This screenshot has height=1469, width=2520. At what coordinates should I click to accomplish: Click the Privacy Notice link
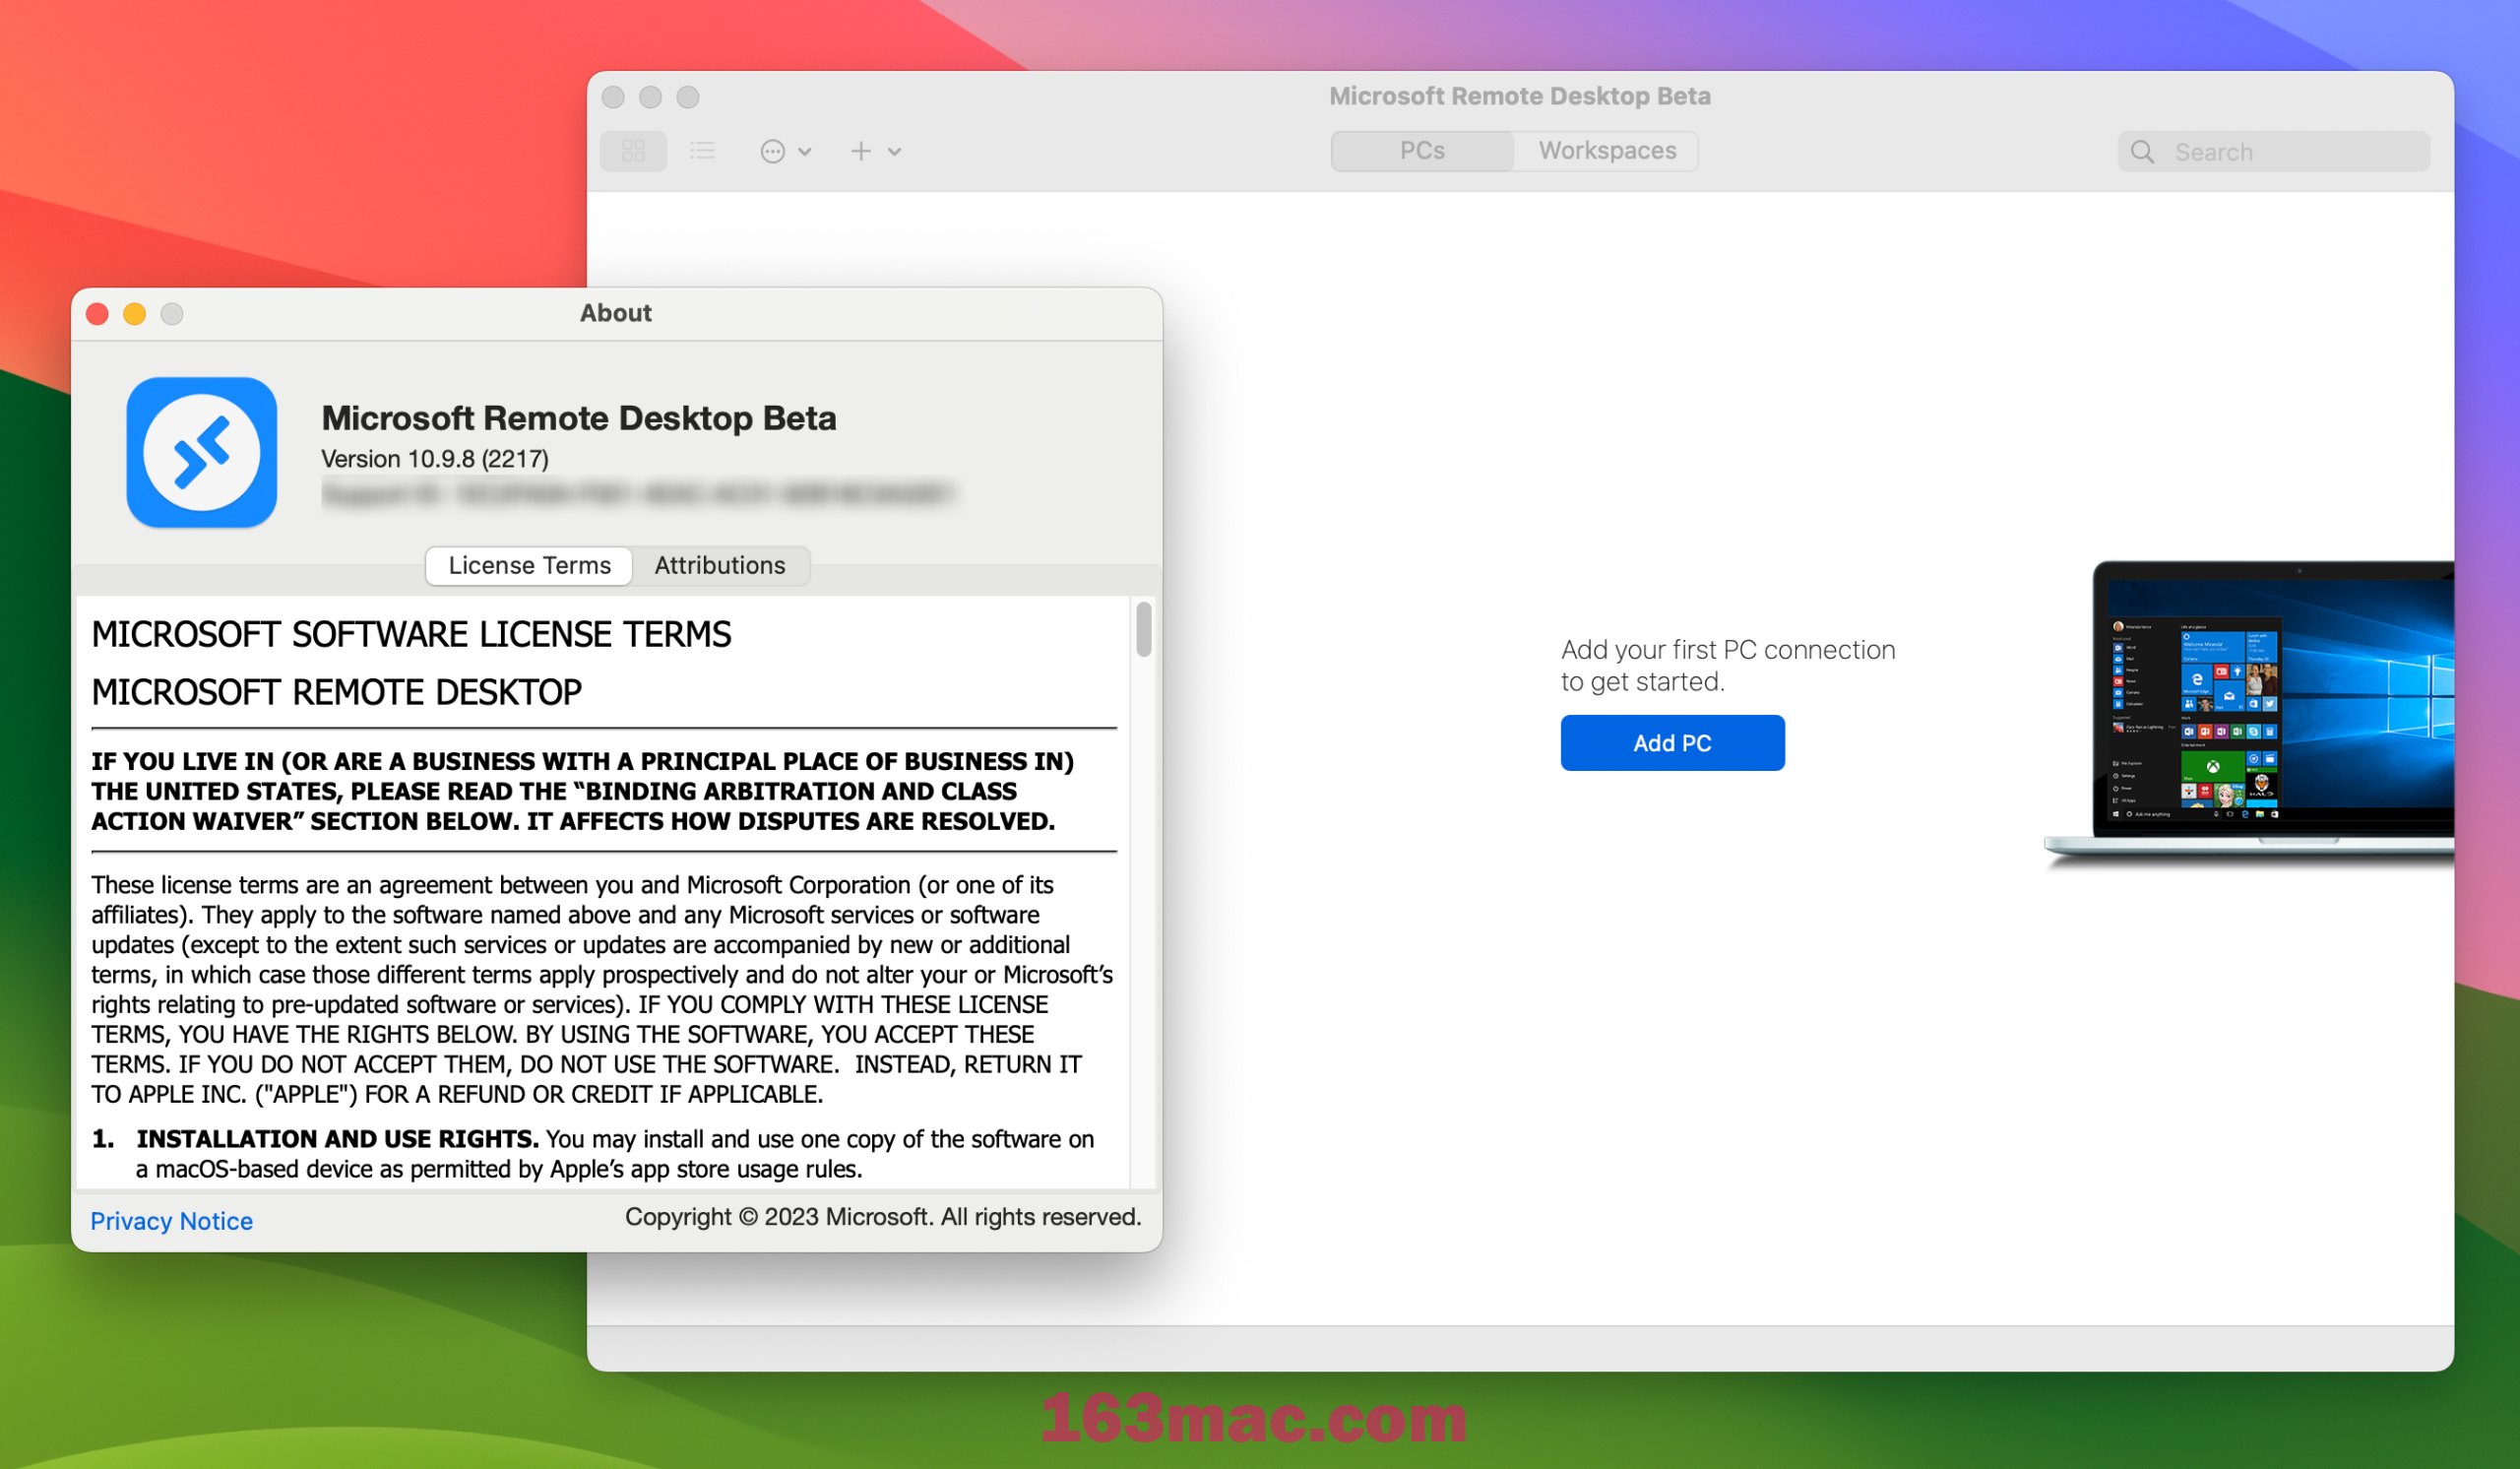[173, 1219]
